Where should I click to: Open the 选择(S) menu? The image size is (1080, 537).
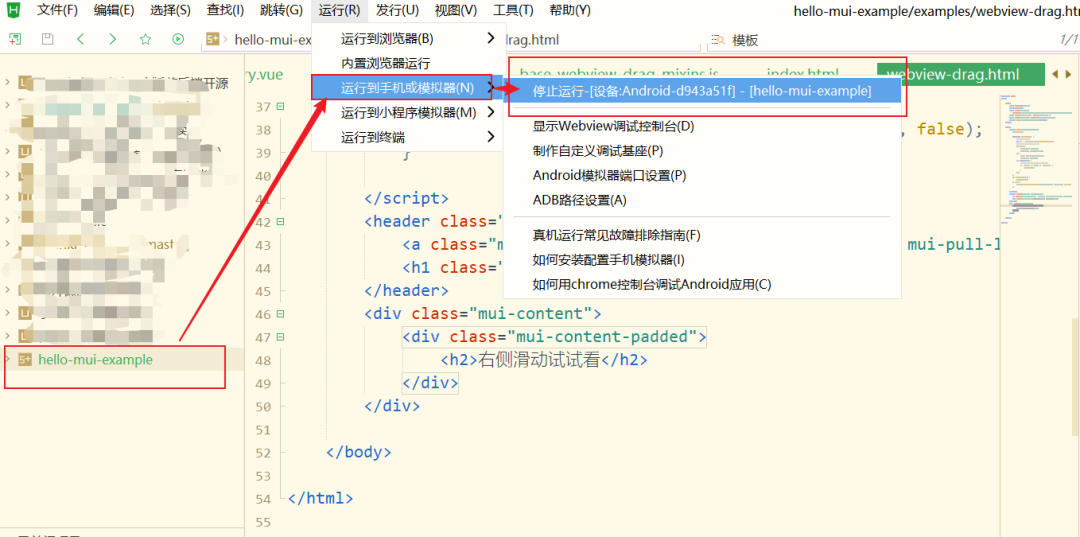pyautogui.click(x=170, y=10)
